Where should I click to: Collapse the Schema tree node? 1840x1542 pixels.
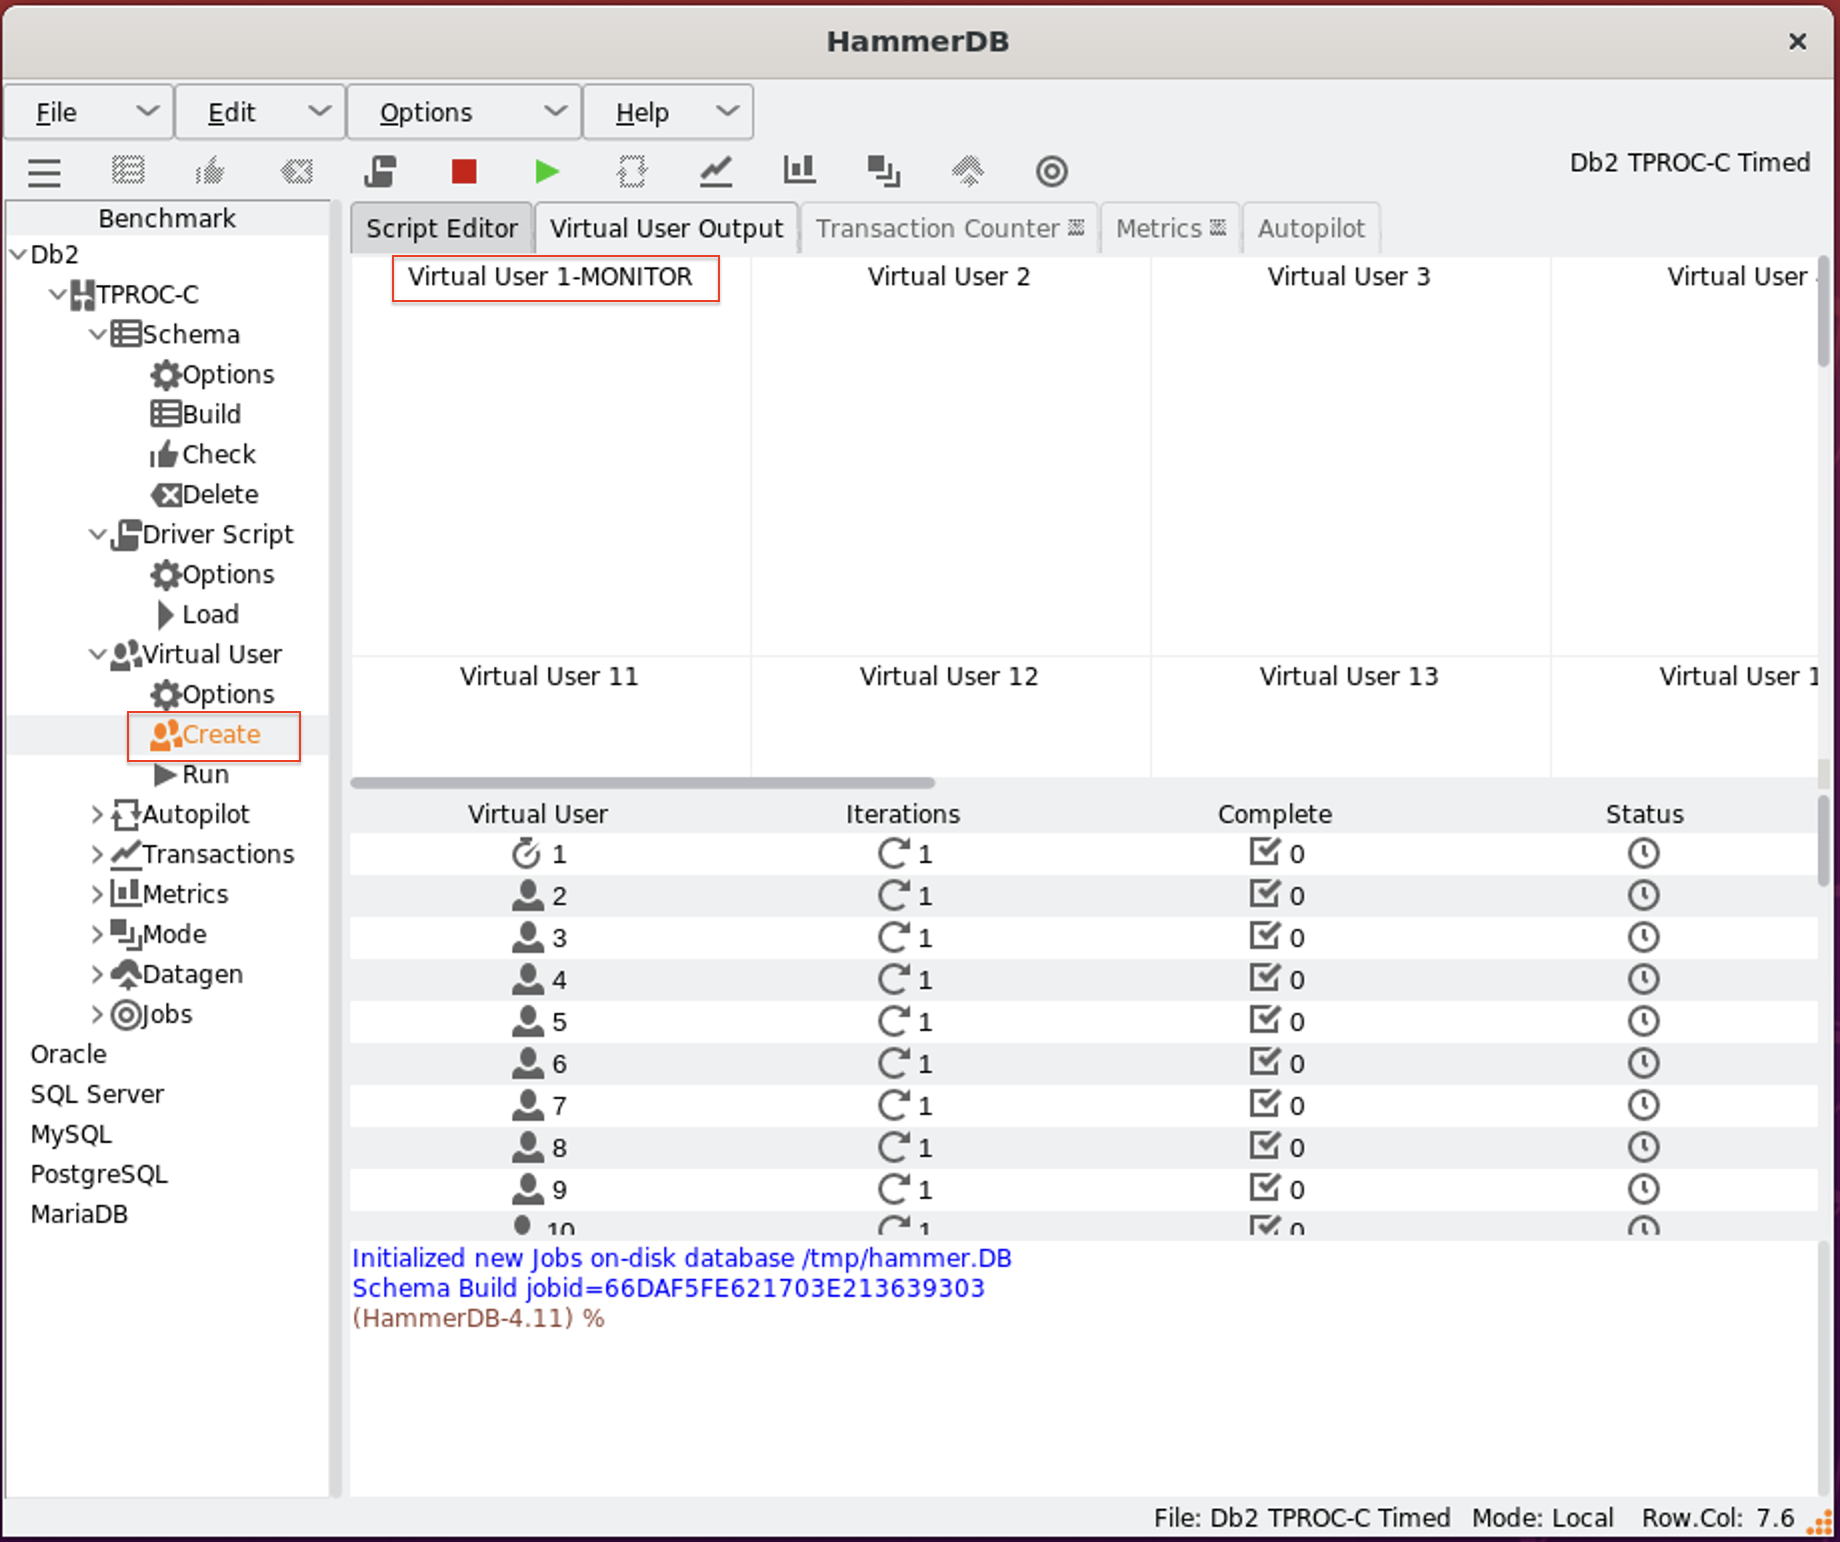97,334
